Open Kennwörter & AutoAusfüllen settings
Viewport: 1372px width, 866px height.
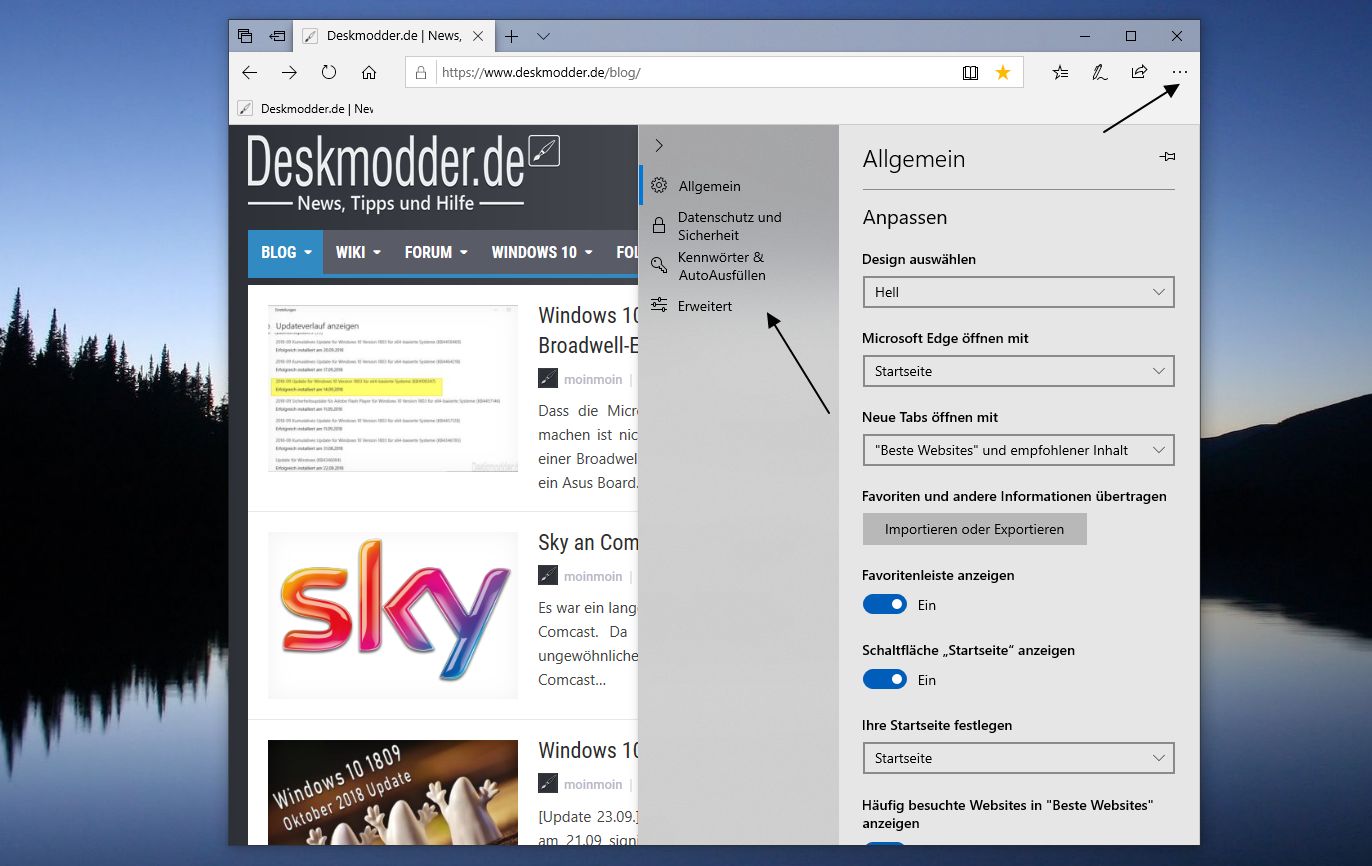point(738,266)
